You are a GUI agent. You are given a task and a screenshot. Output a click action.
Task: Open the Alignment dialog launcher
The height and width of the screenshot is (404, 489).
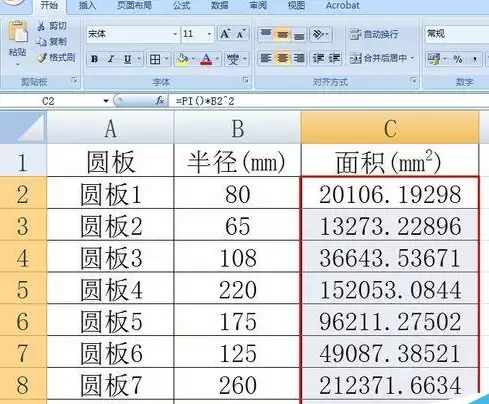(413, 80)
